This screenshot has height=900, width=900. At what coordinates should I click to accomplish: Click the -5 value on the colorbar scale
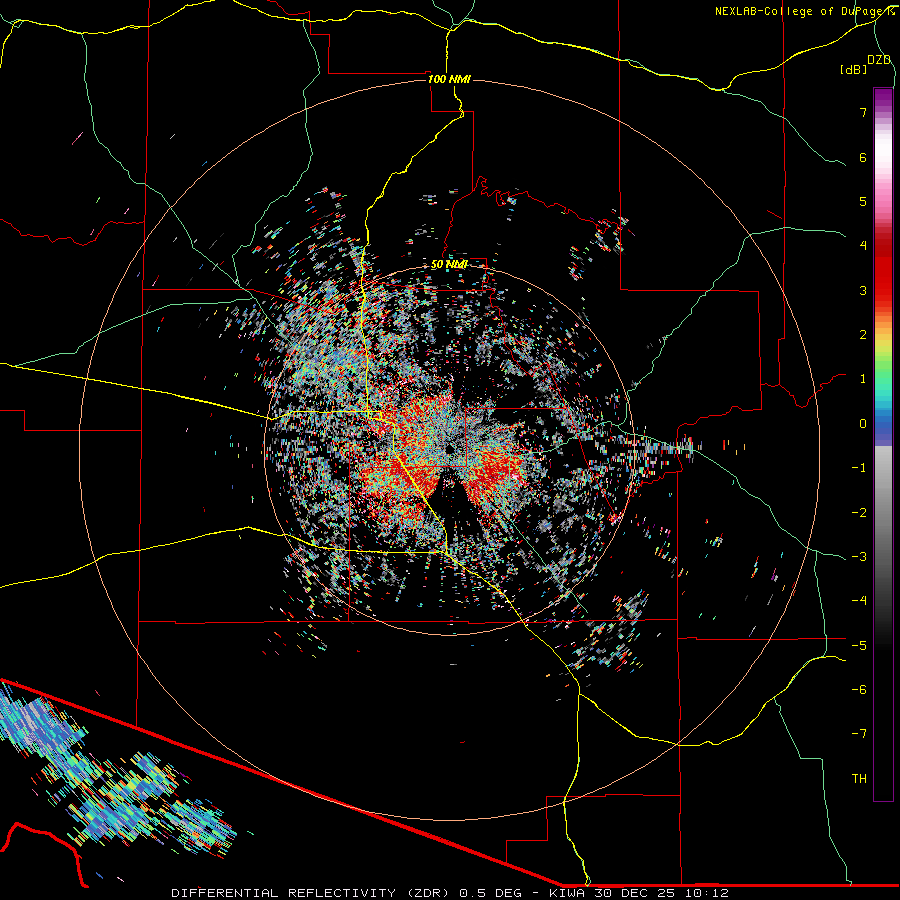[859, 646]
